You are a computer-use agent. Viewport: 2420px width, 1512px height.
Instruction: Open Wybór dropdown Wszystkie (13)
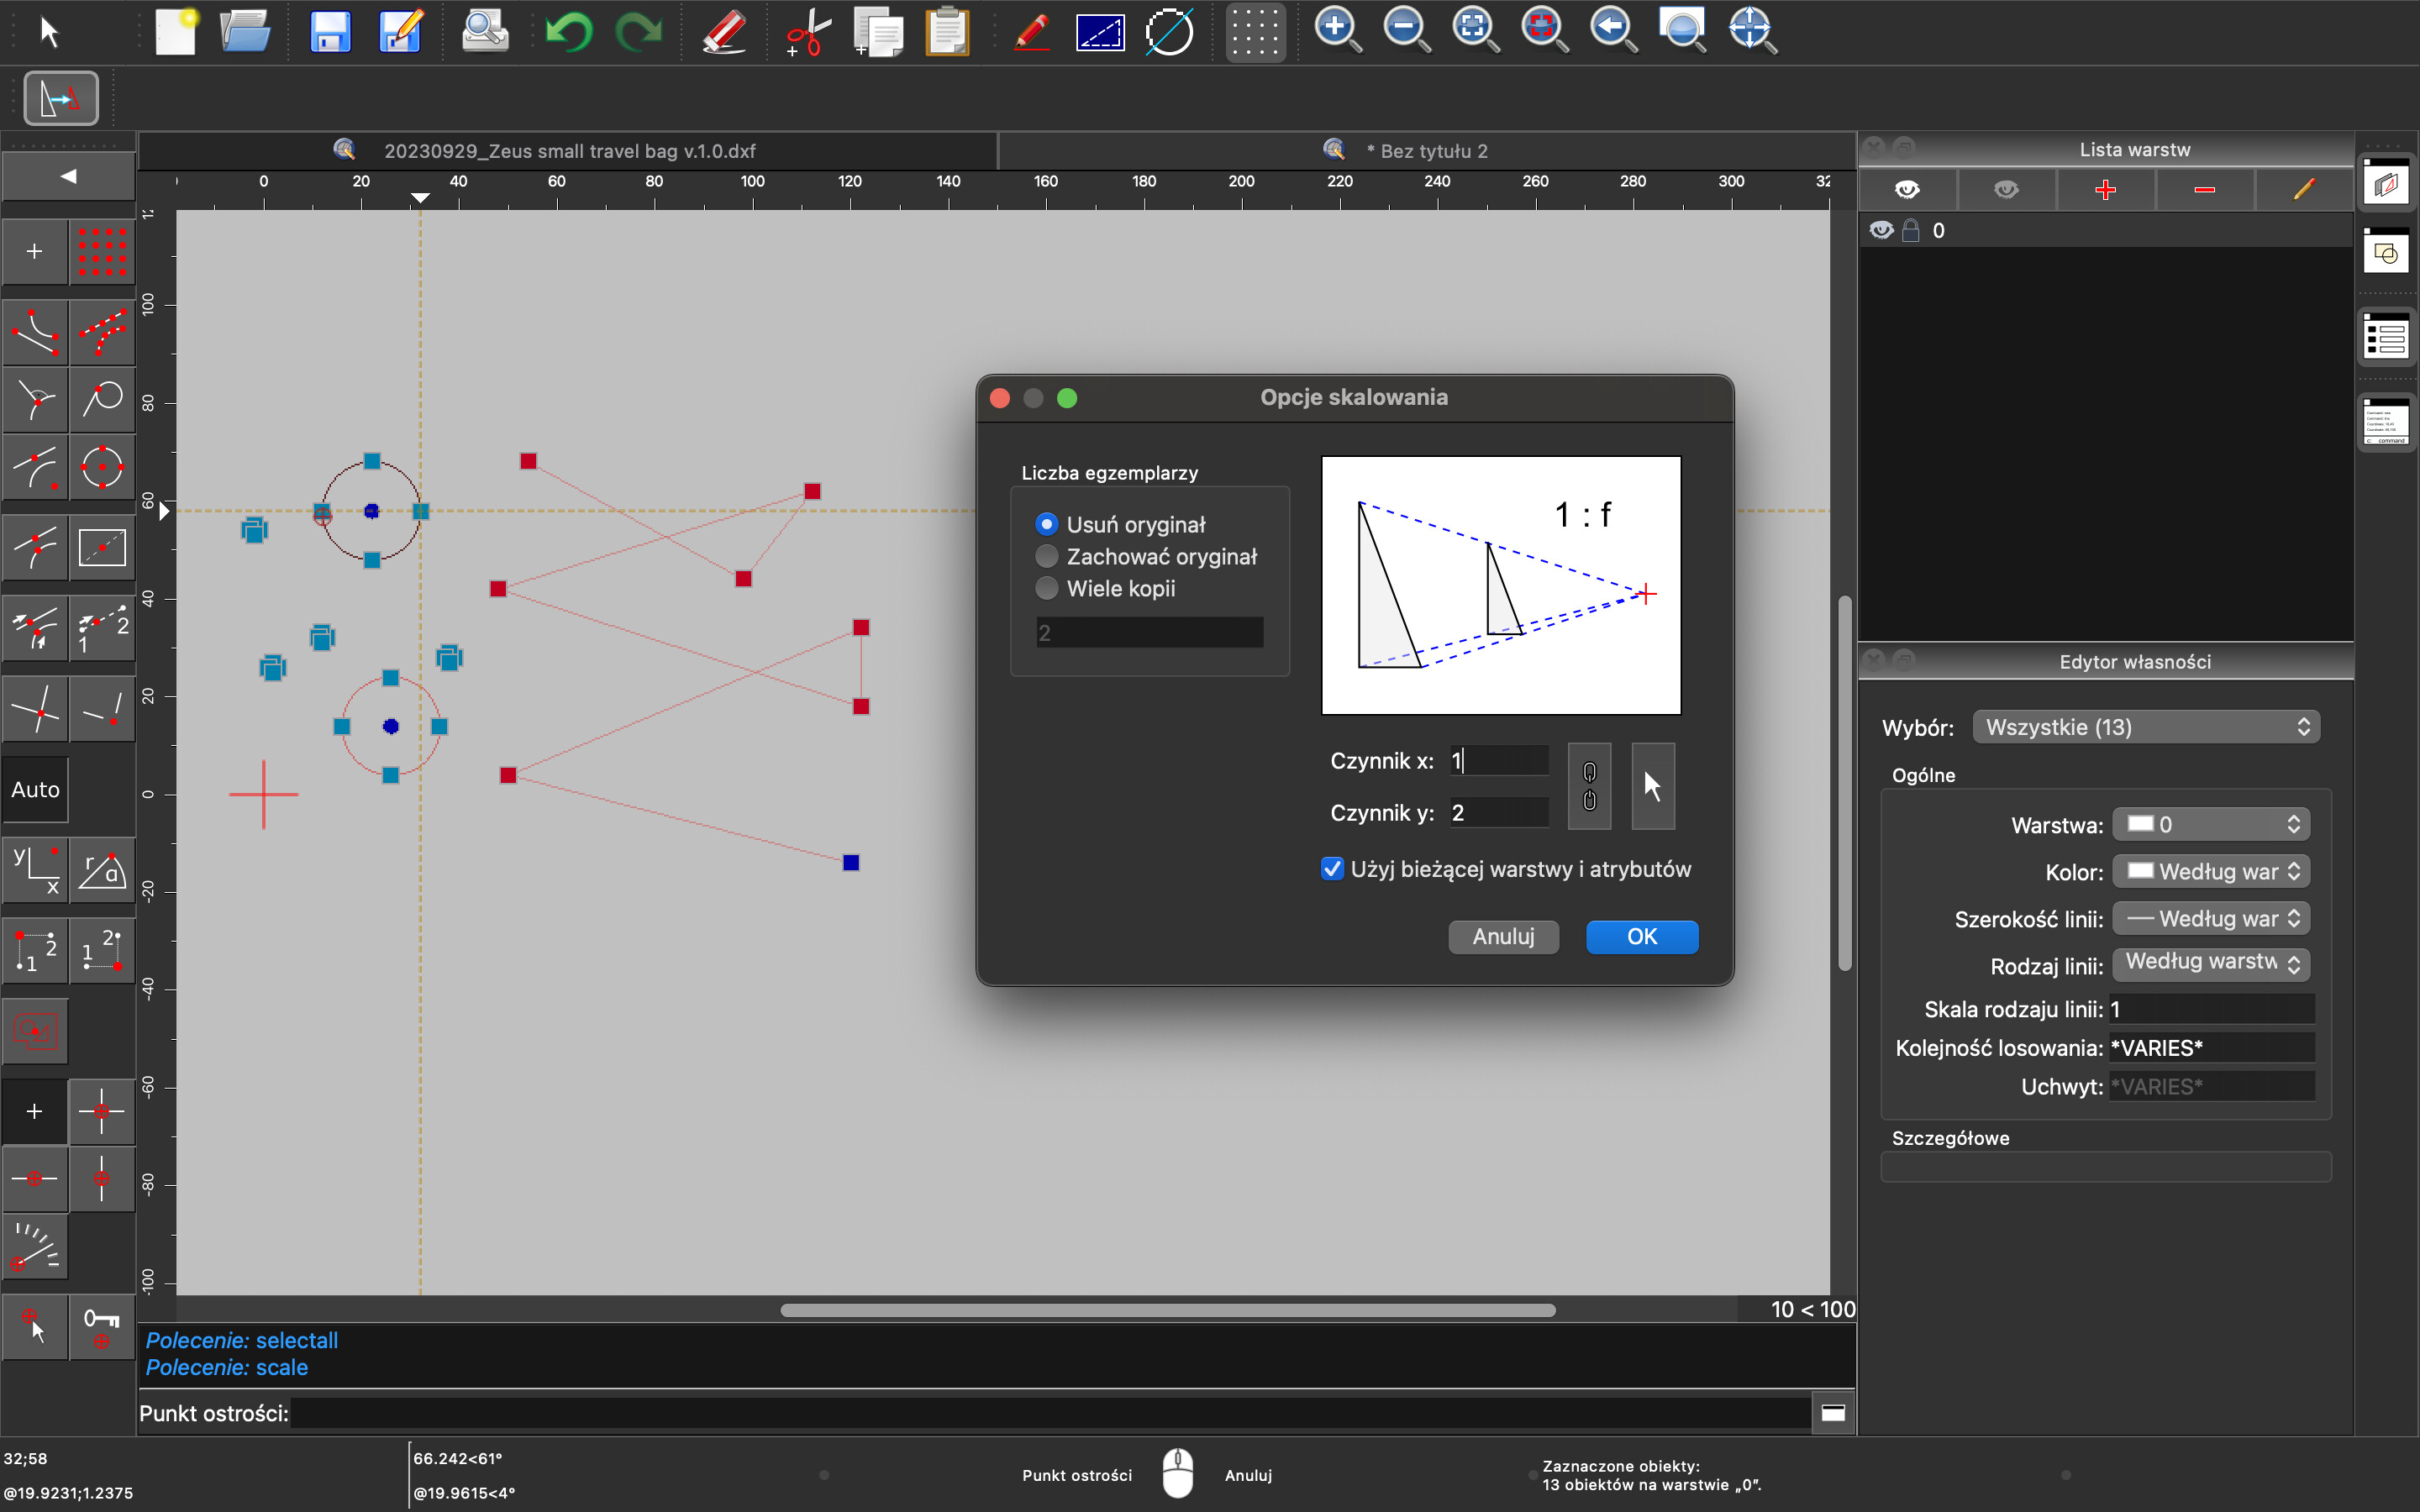tap(2146, 727)
